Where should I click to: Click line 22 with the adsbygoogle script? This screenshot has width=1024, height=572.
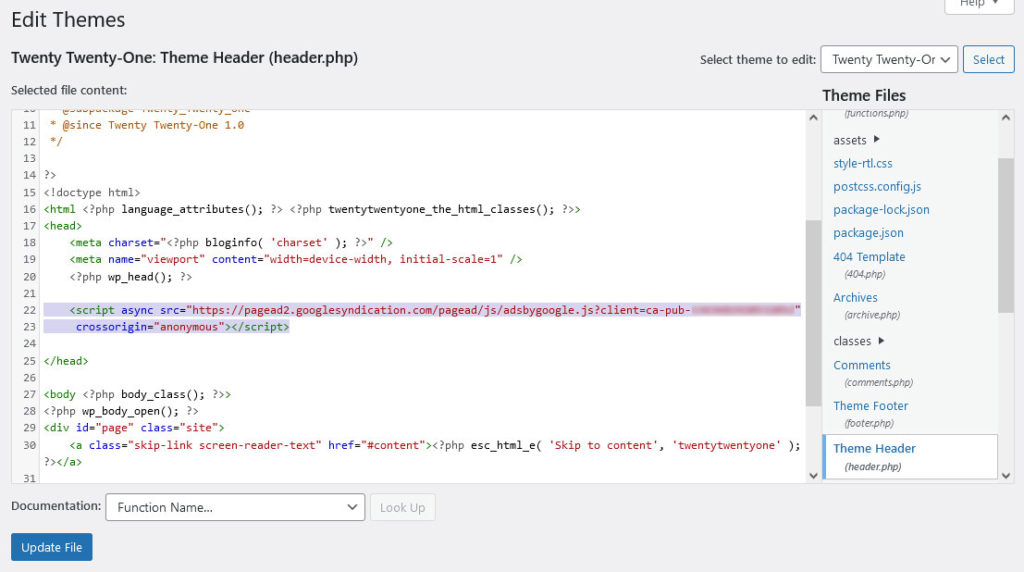click(422, 310)
